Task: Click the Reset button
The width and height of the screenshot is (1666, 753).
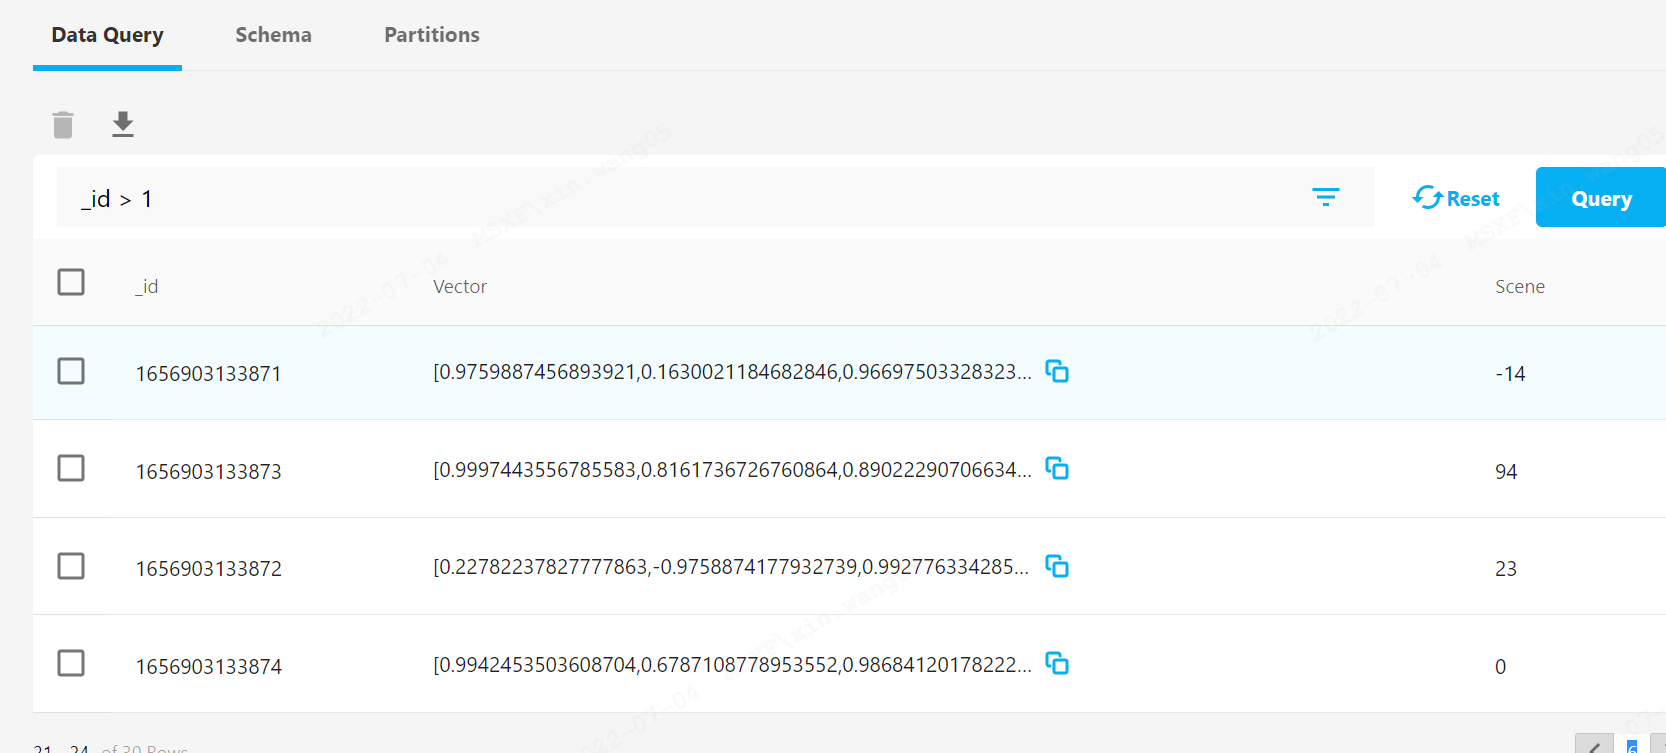Action: (x=1456, y=198)
